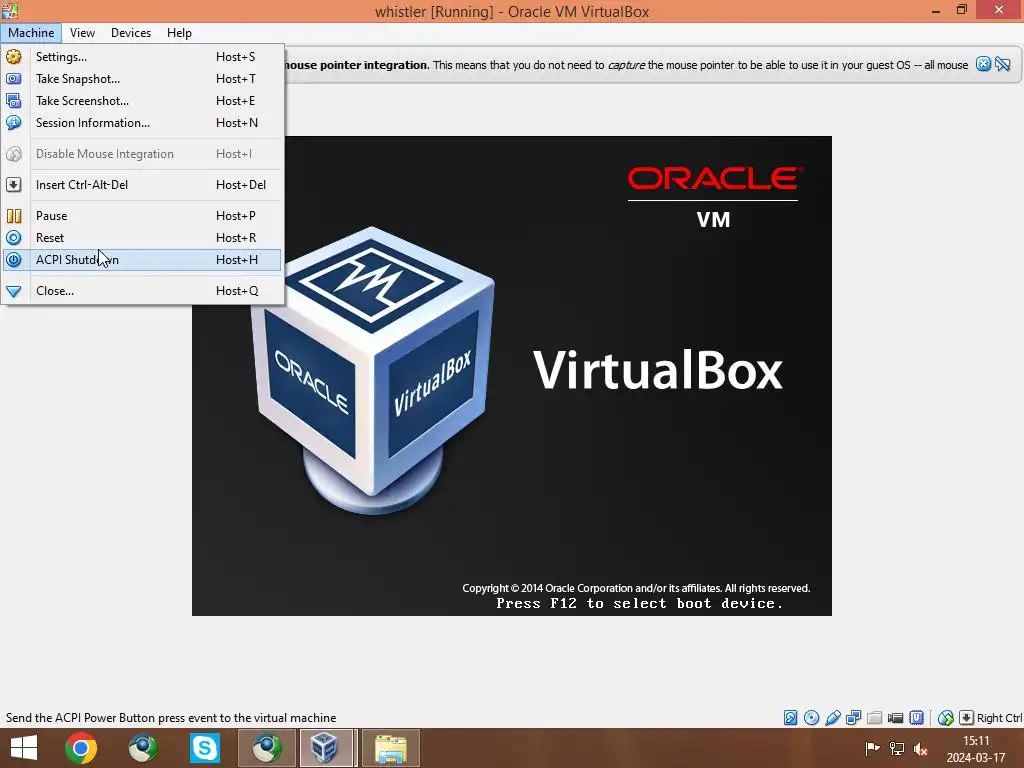1024x768 pixels.
Task: Click the shared folders status icon
Action: [x=874, y=718]
